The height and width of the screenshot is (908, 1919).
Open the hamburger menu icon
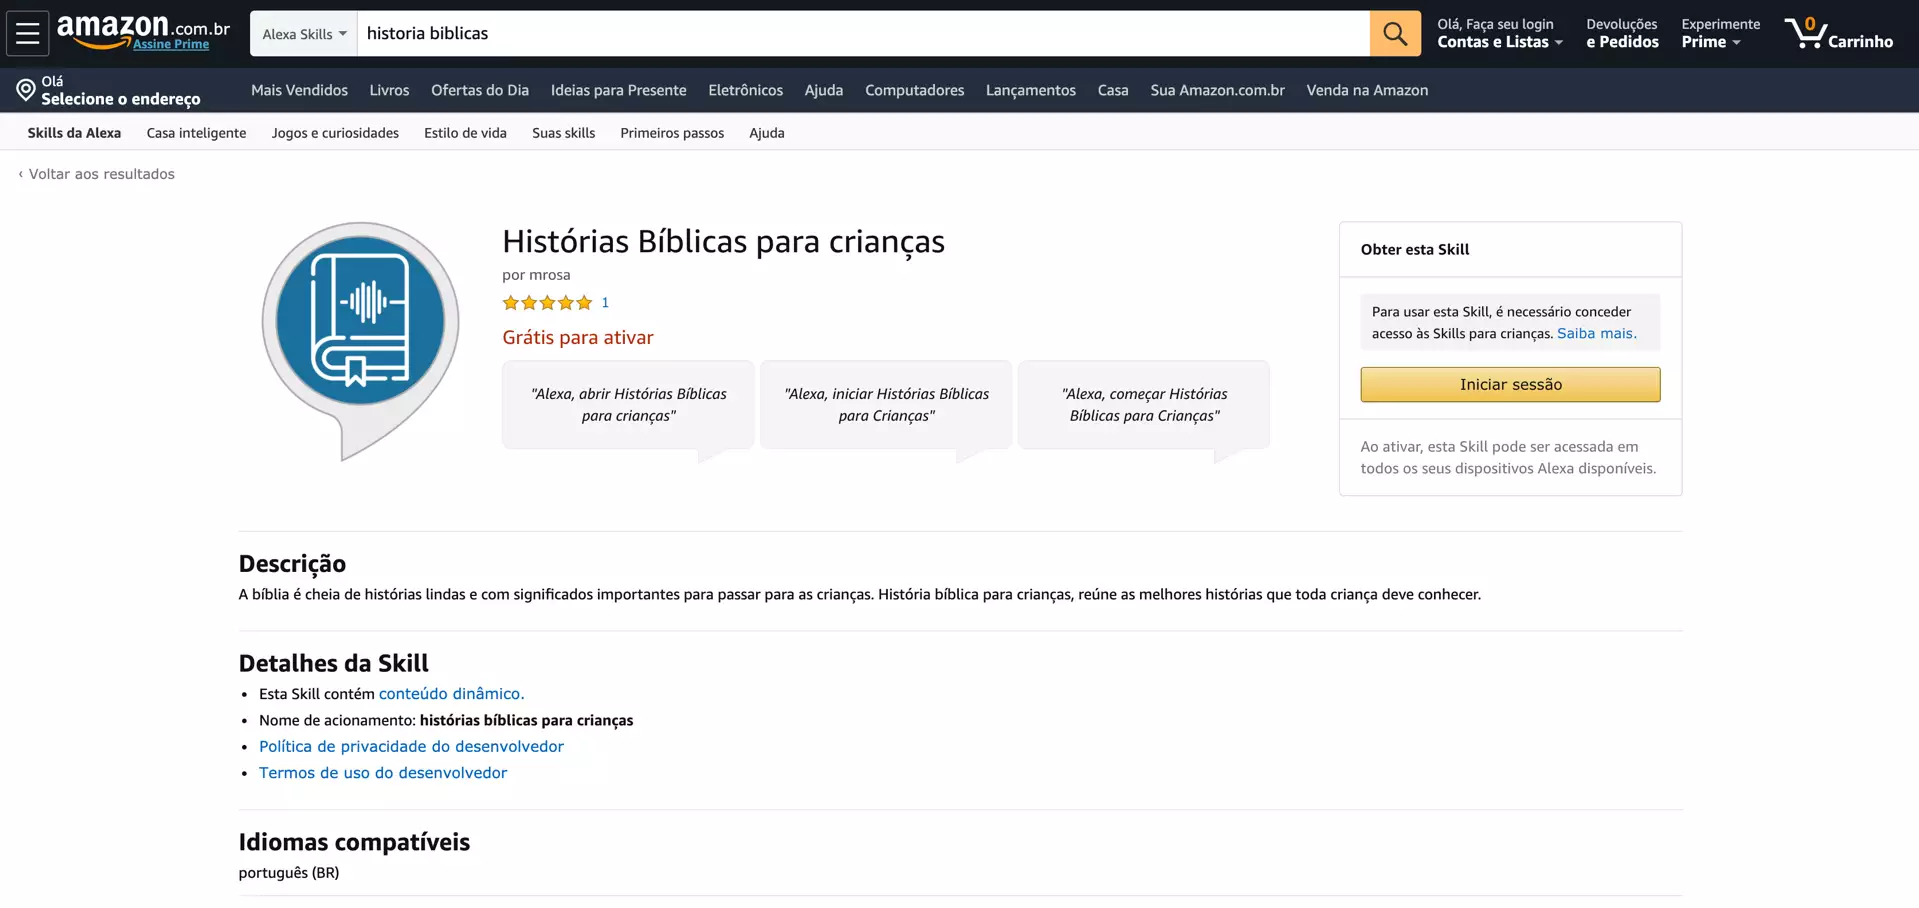point(28,34)
